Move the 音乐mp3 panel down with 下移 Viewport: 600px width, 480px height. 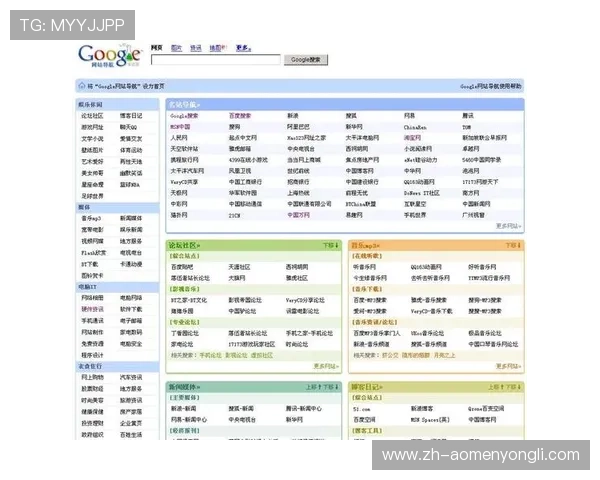513,245
